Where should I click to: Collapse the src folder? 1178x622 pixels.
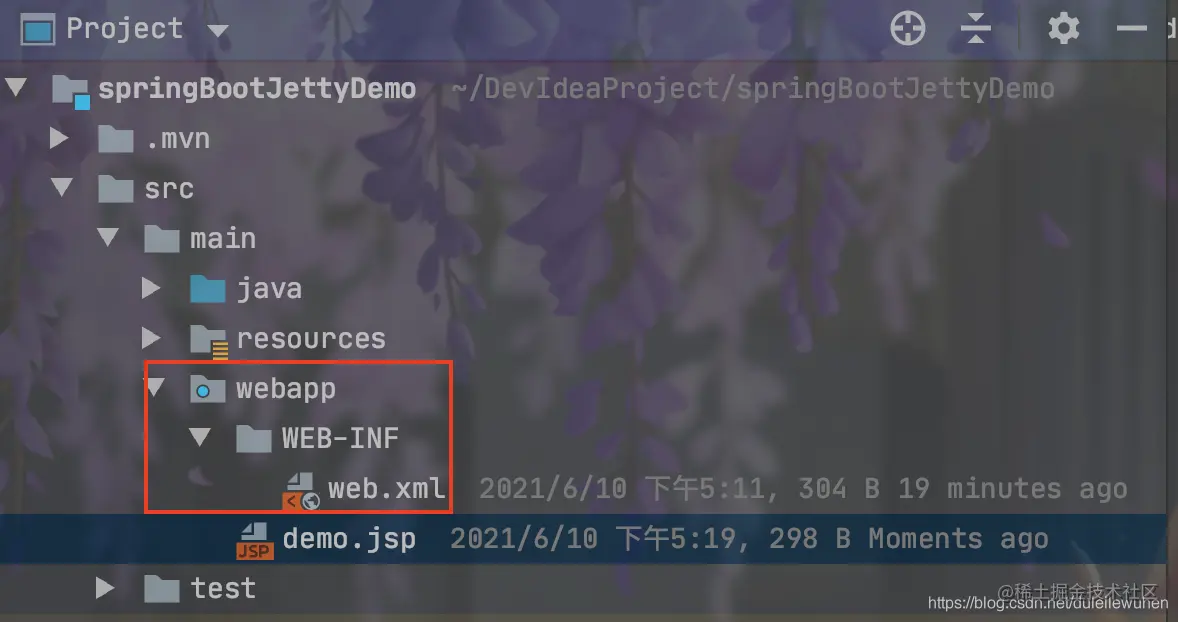pyautogui.click(x=62, y=187)
